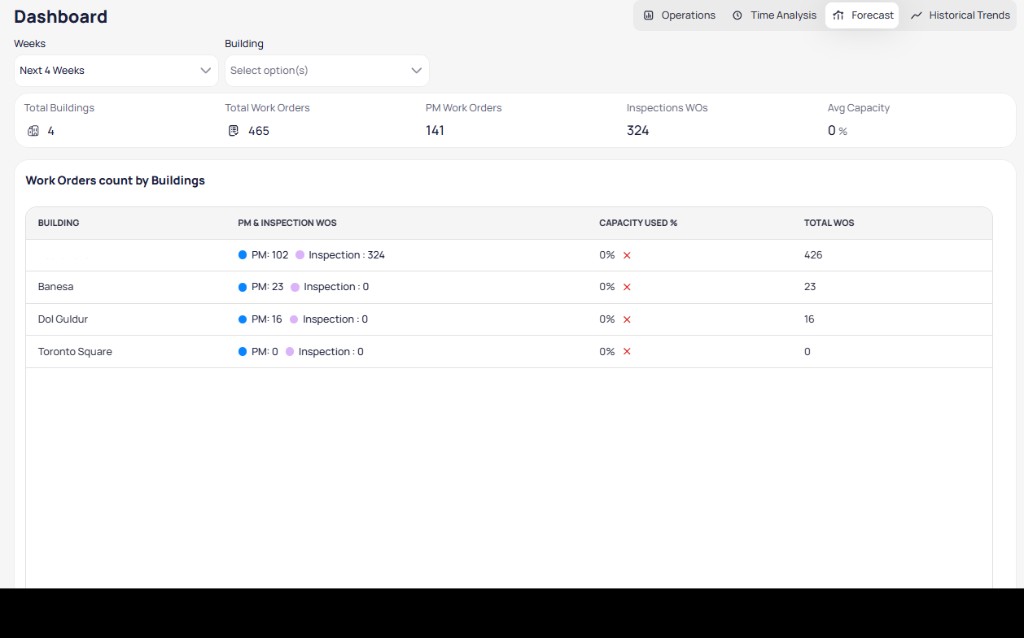
Task: Click the red X in Toronto Square row
Action: (x=627, y=351)
